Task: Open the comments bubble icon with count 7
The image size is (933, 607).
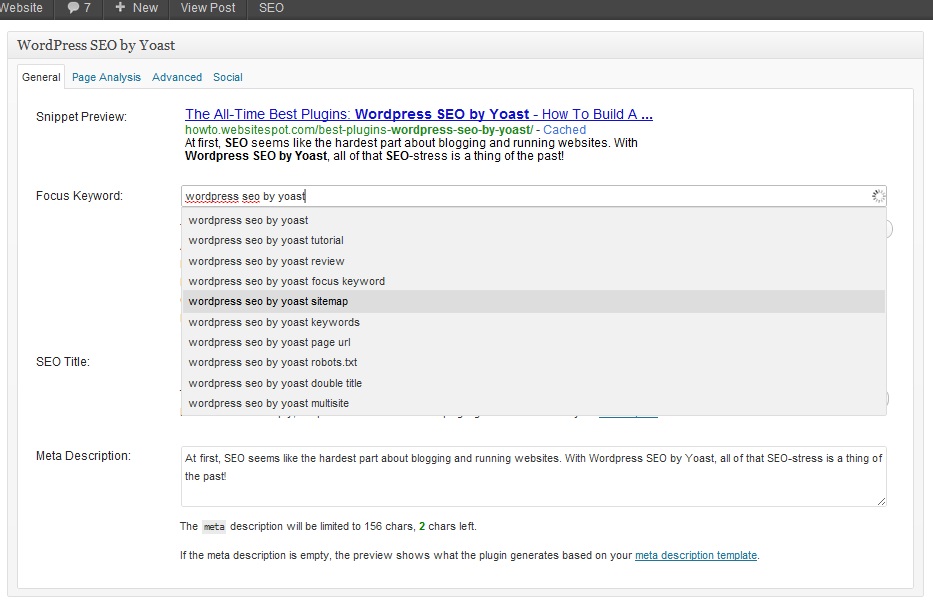Action: pos(79,8)
